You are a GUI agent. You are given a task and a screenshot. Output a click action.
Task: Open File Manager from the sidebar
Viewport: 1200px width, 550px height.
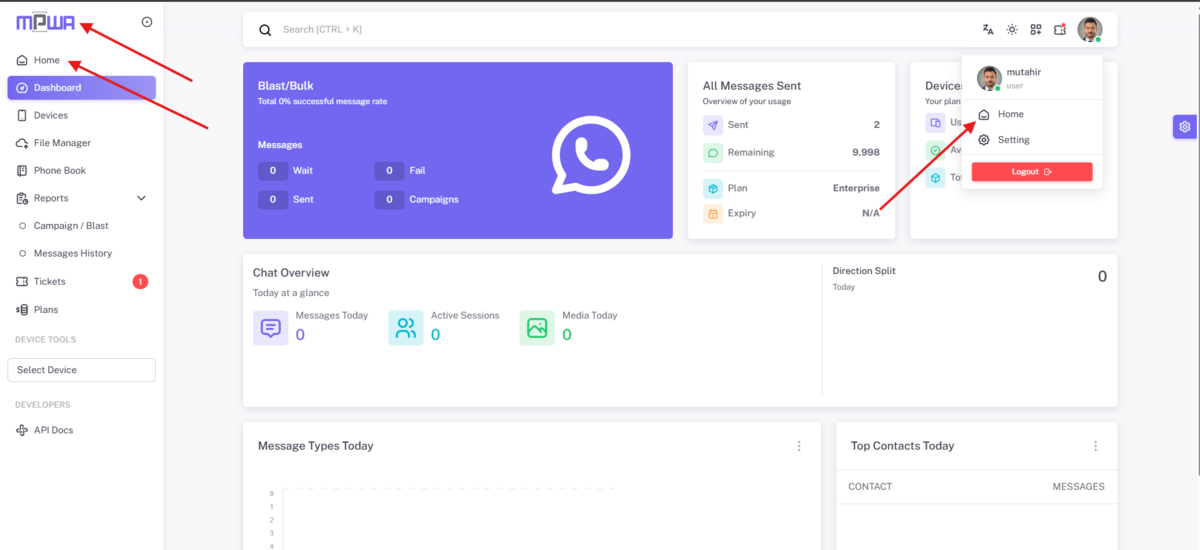[x=61, y=143]
